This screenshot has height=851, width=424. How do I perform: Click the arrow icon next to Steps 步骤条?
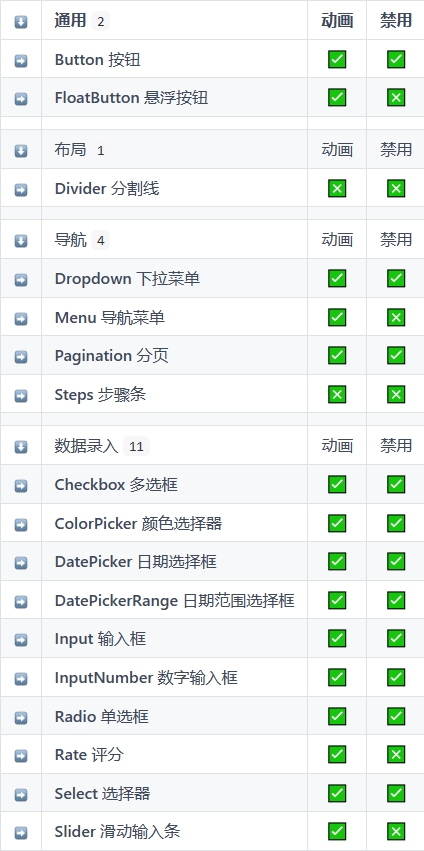pyautogui.click(x=21, y=395)
